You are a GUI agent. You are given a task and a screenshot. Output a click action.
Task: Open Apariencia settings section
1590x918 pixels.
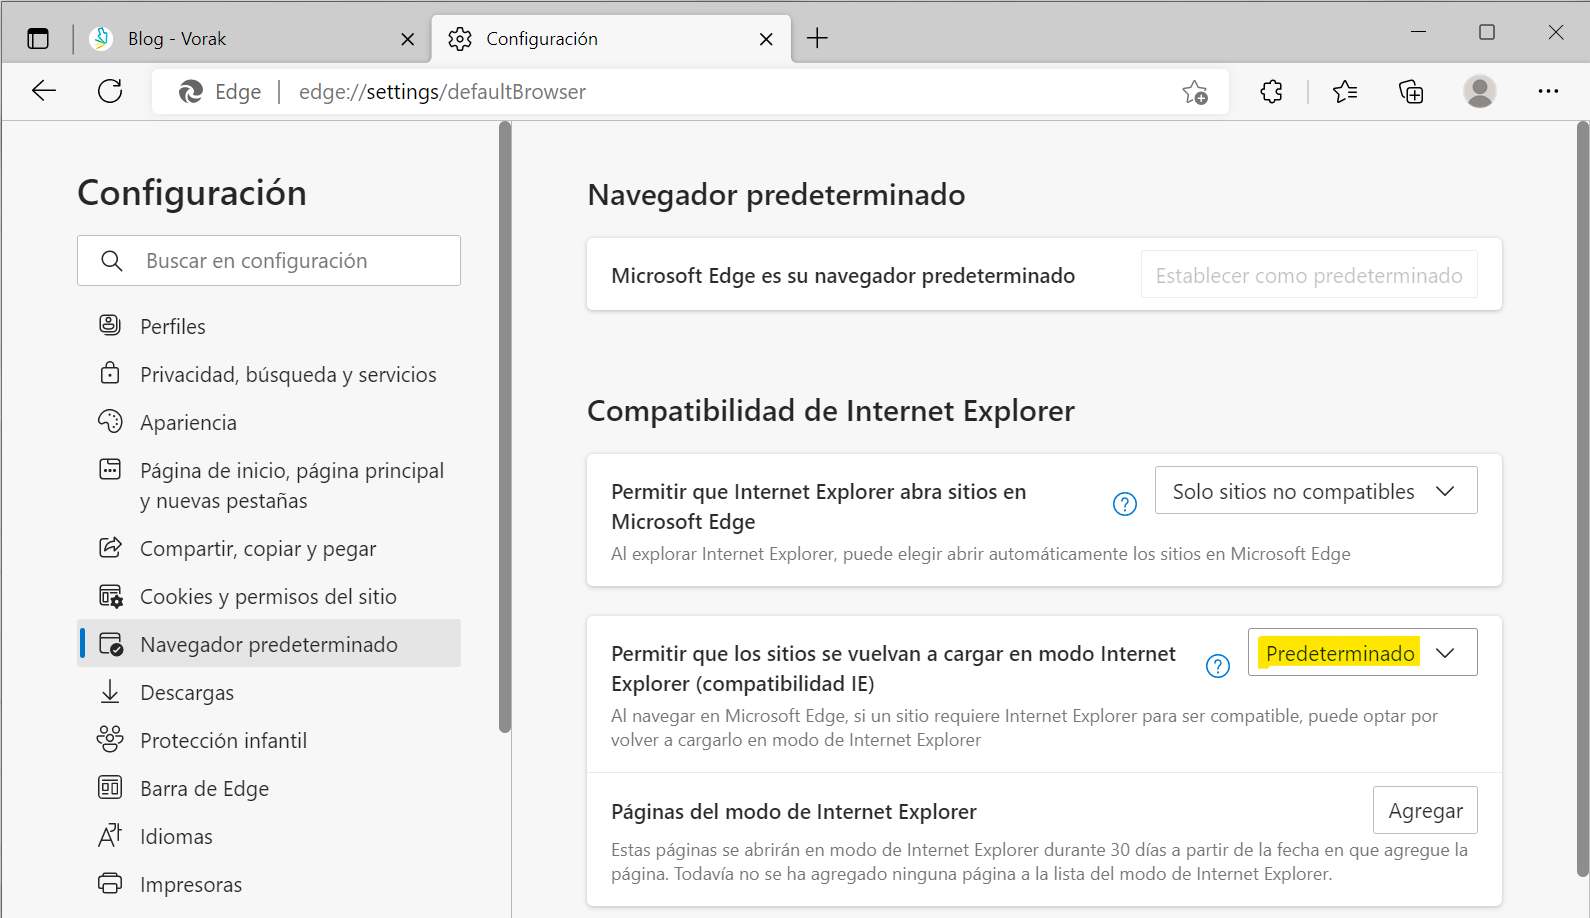click(269, 423)
